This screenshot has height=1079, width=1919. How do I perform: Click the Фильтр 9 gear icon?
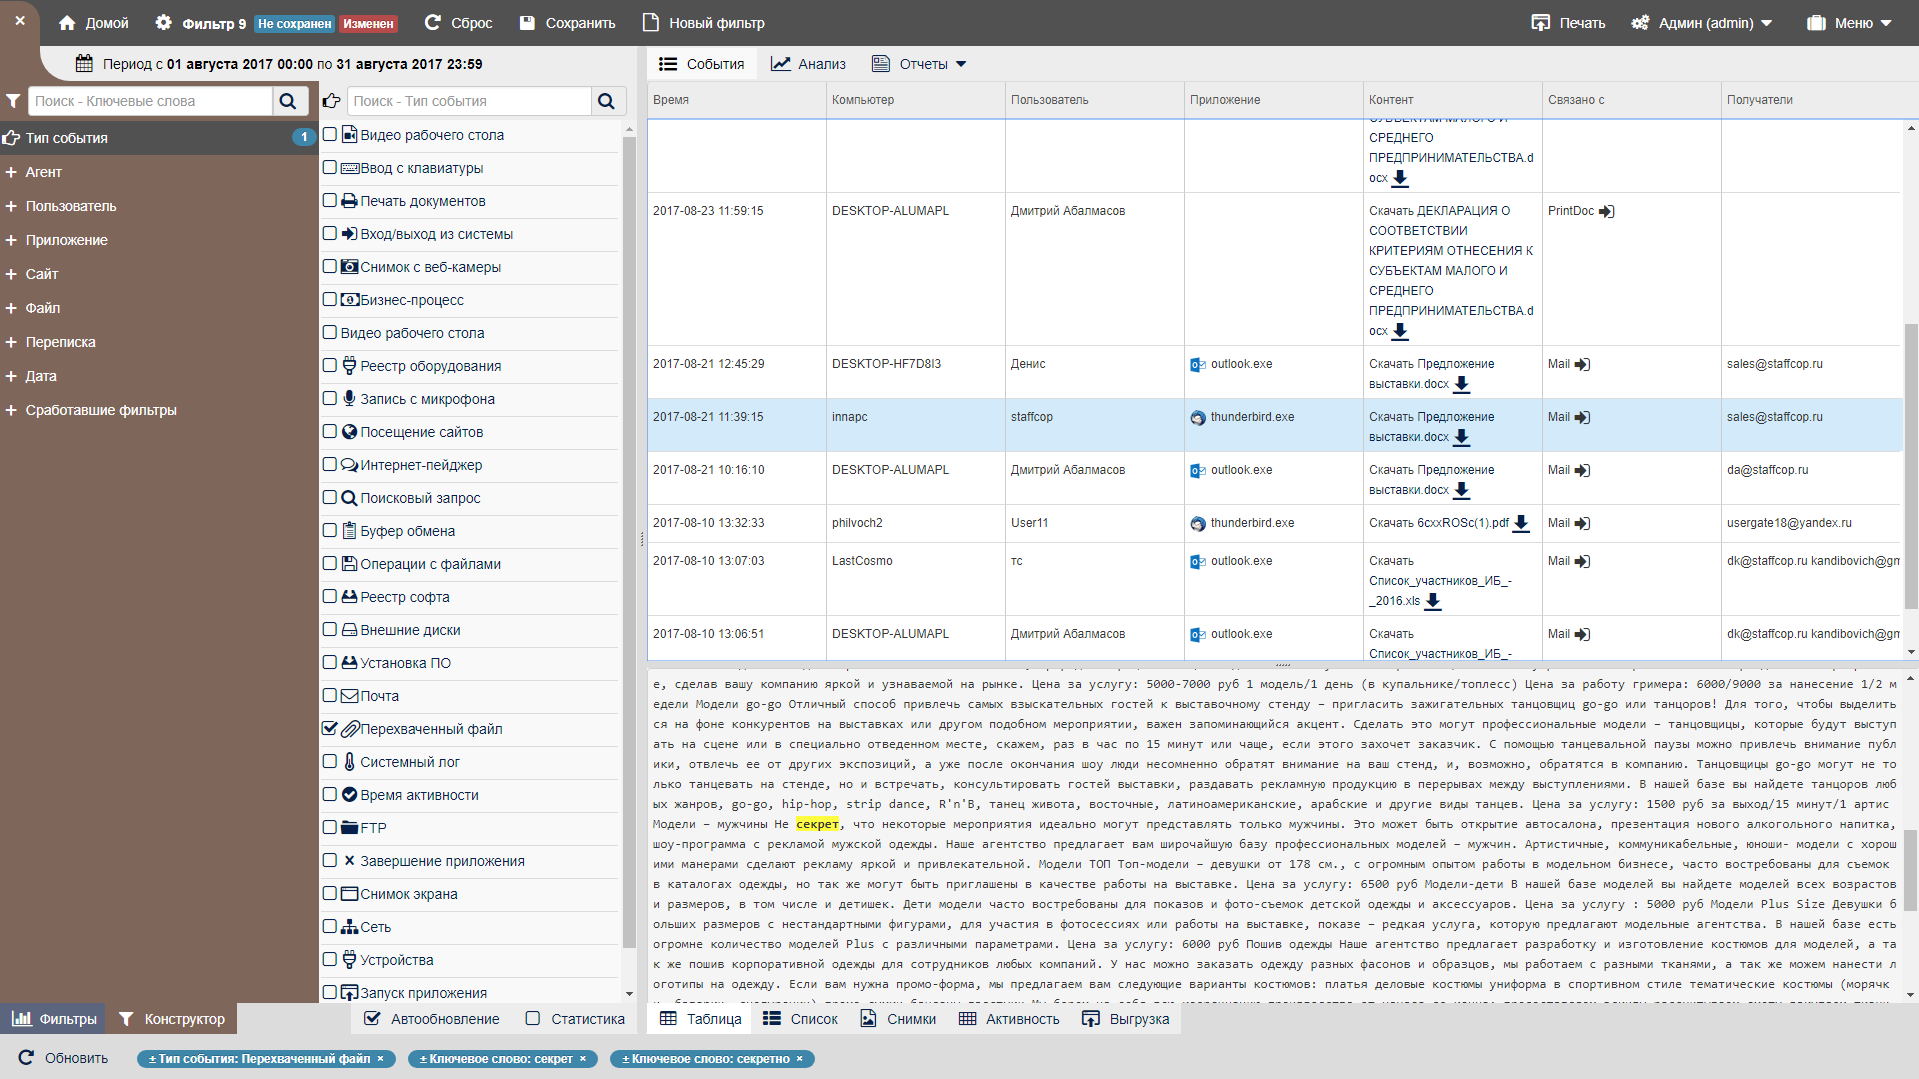(x=163, y=23)
